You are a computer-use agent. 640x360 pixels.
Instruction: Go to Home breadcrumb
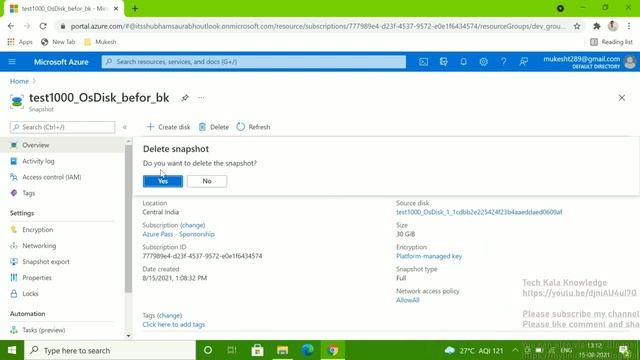[19, 81]
